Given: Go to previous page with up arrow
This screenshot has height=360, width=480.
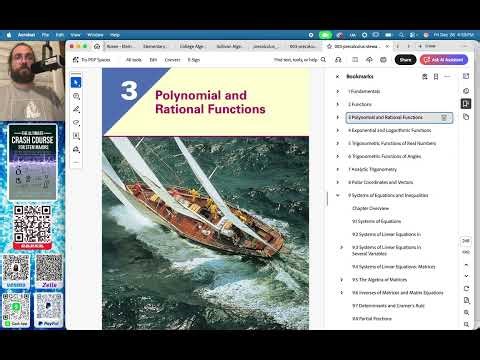Looking at the screenshot, I should pos(466,265).
